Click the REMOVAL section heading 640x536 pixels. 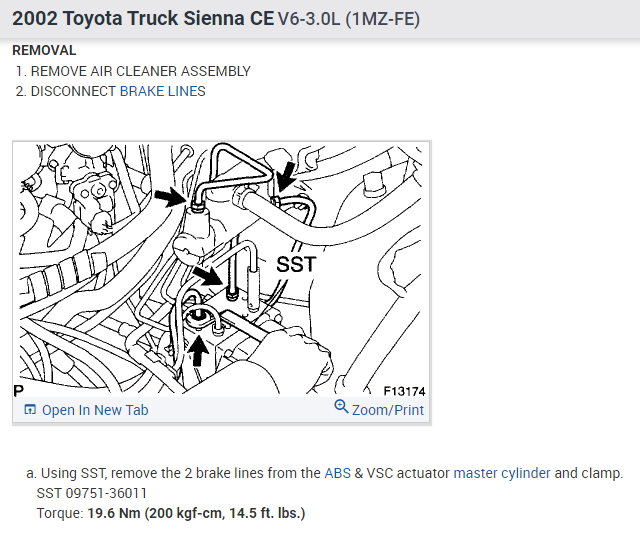[x=44, y=51]
